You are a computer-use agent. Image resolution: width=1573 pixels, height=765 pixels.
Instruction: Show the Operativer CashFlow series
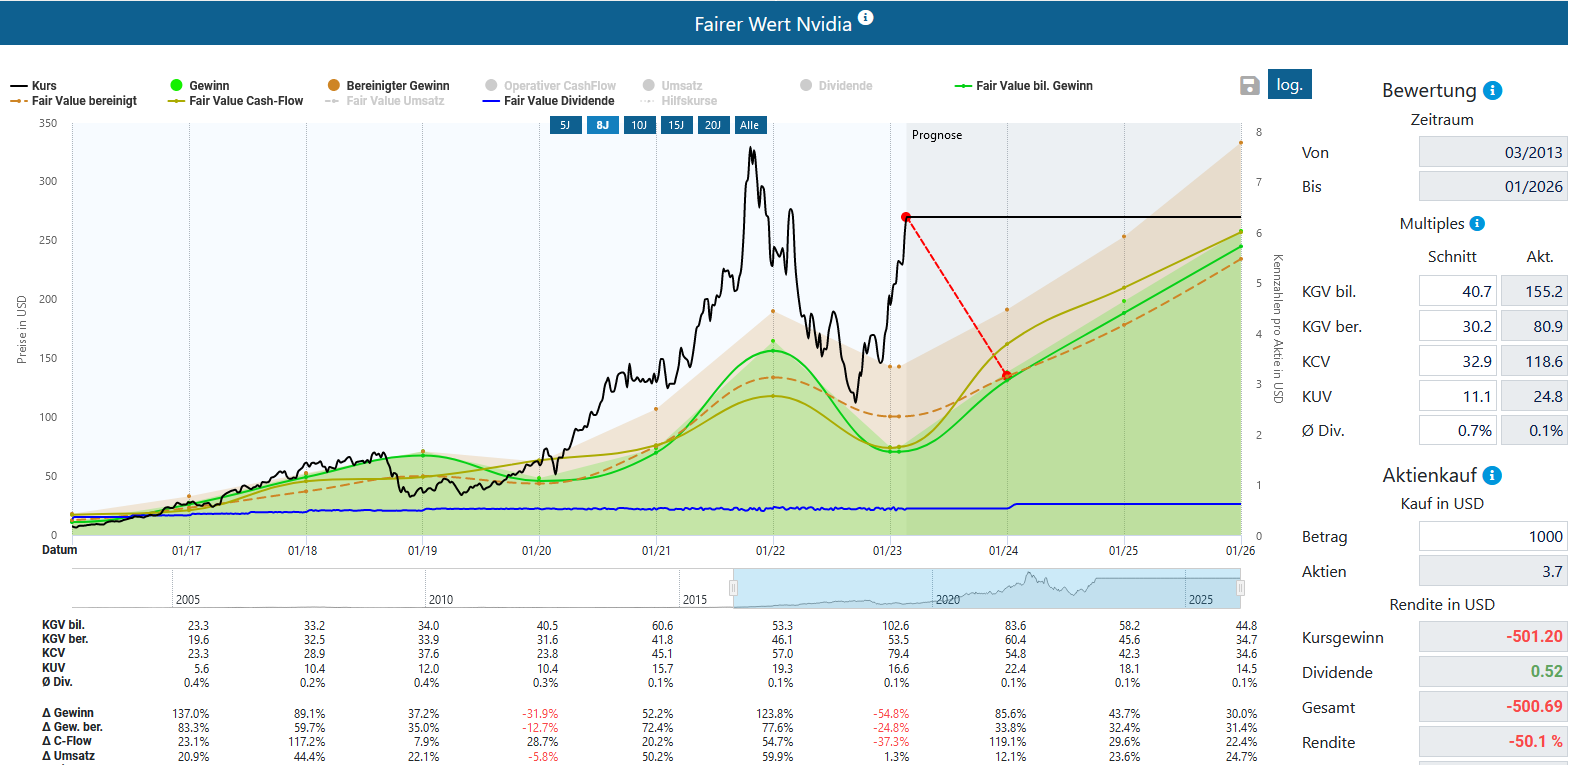(550, 86)
